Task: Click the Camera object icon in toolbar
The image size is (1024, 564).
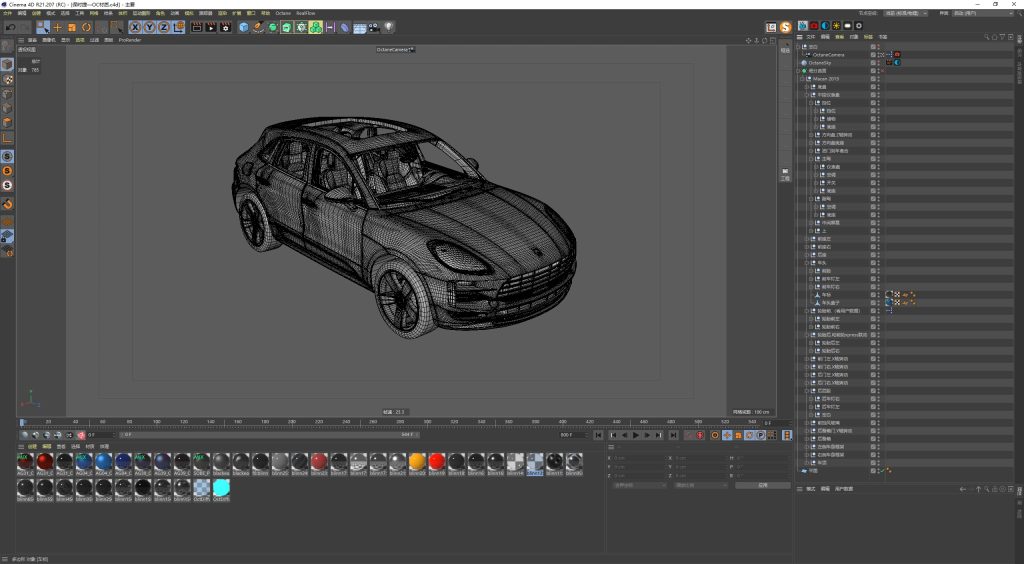Action: [374, 27]
